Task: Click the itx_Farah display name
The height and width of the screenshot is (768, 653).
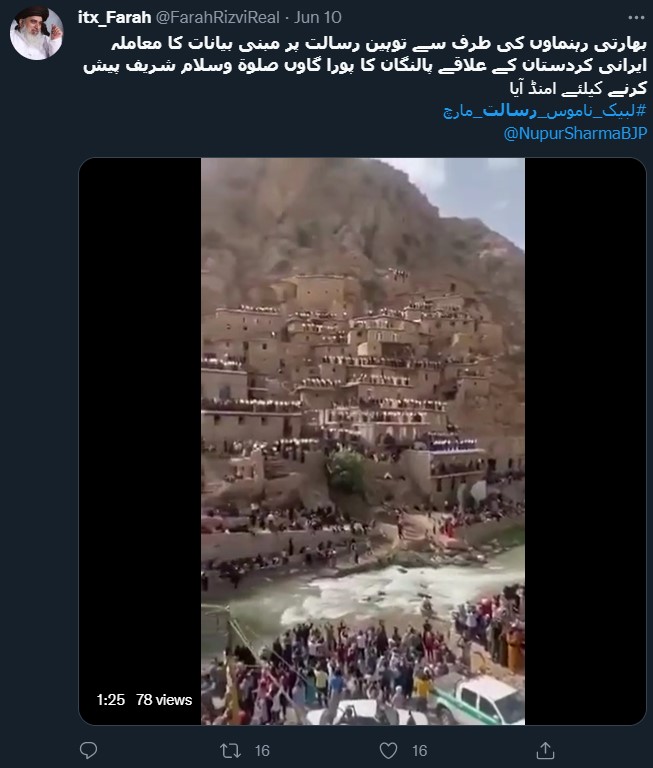Action: pos(114,18)
